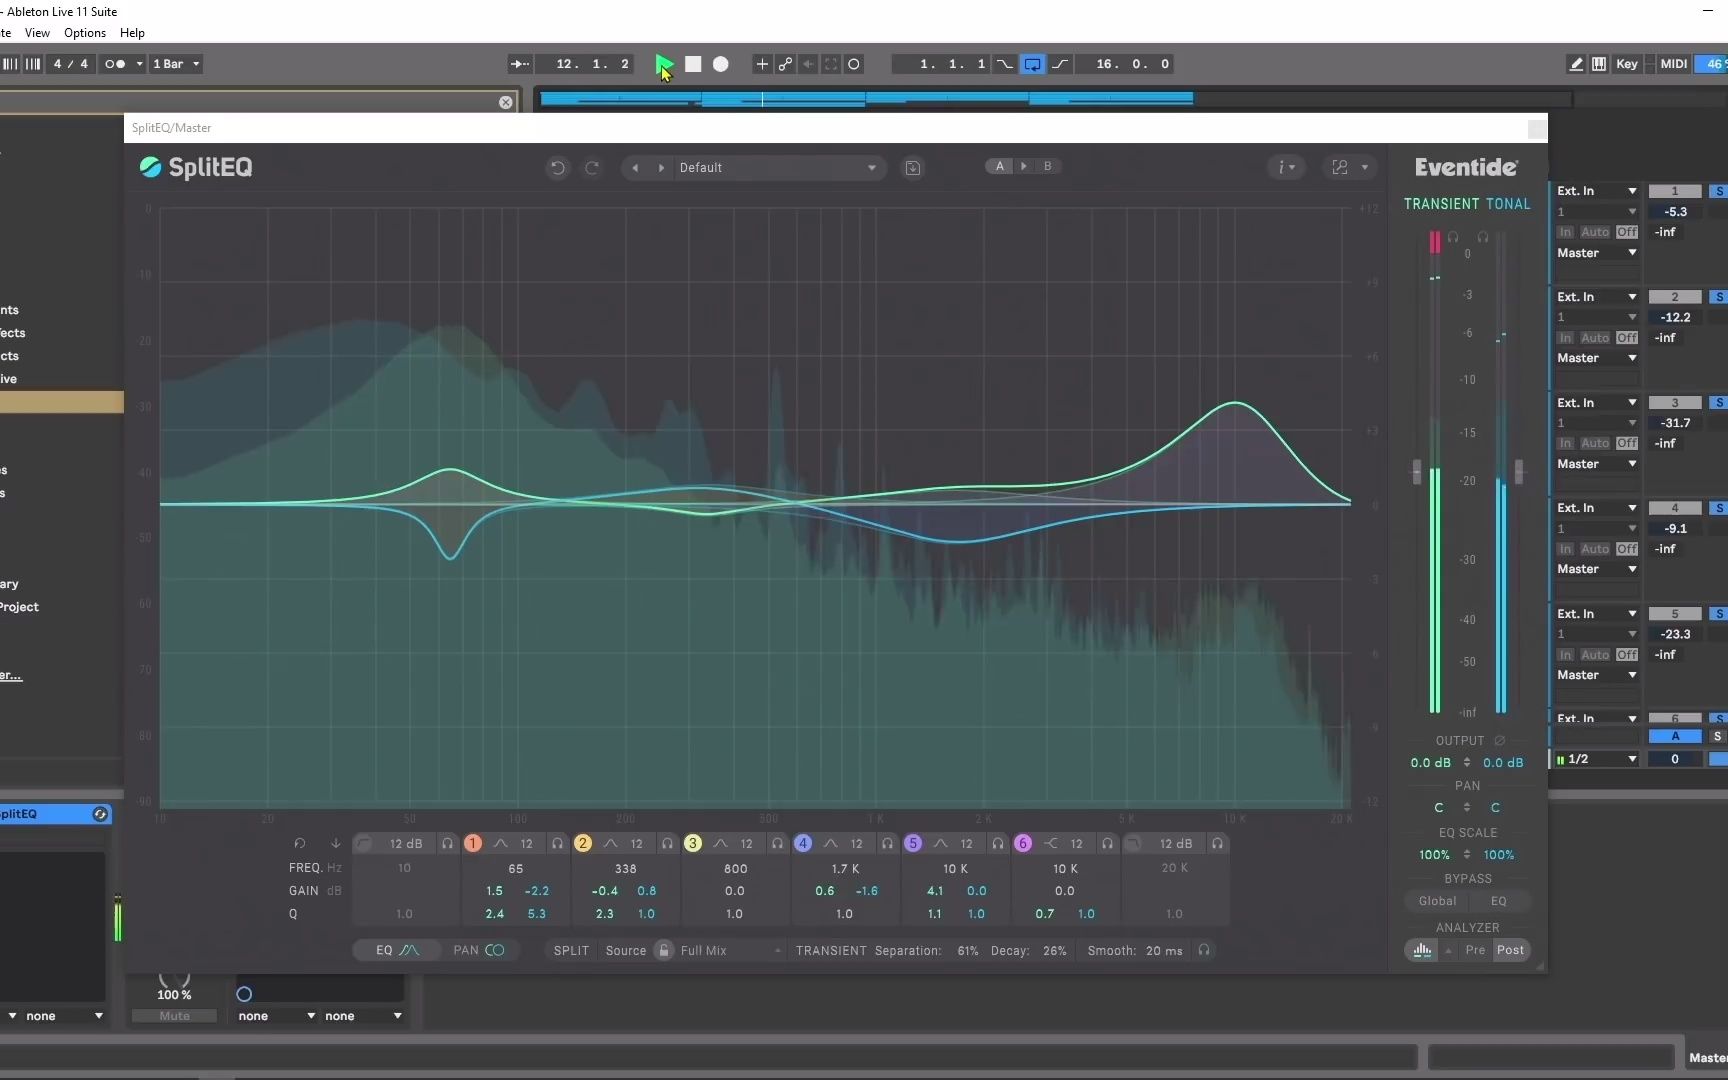Click the Session Record circle button
This screenshot has height=1080, width=1728.
coord(854,64)
